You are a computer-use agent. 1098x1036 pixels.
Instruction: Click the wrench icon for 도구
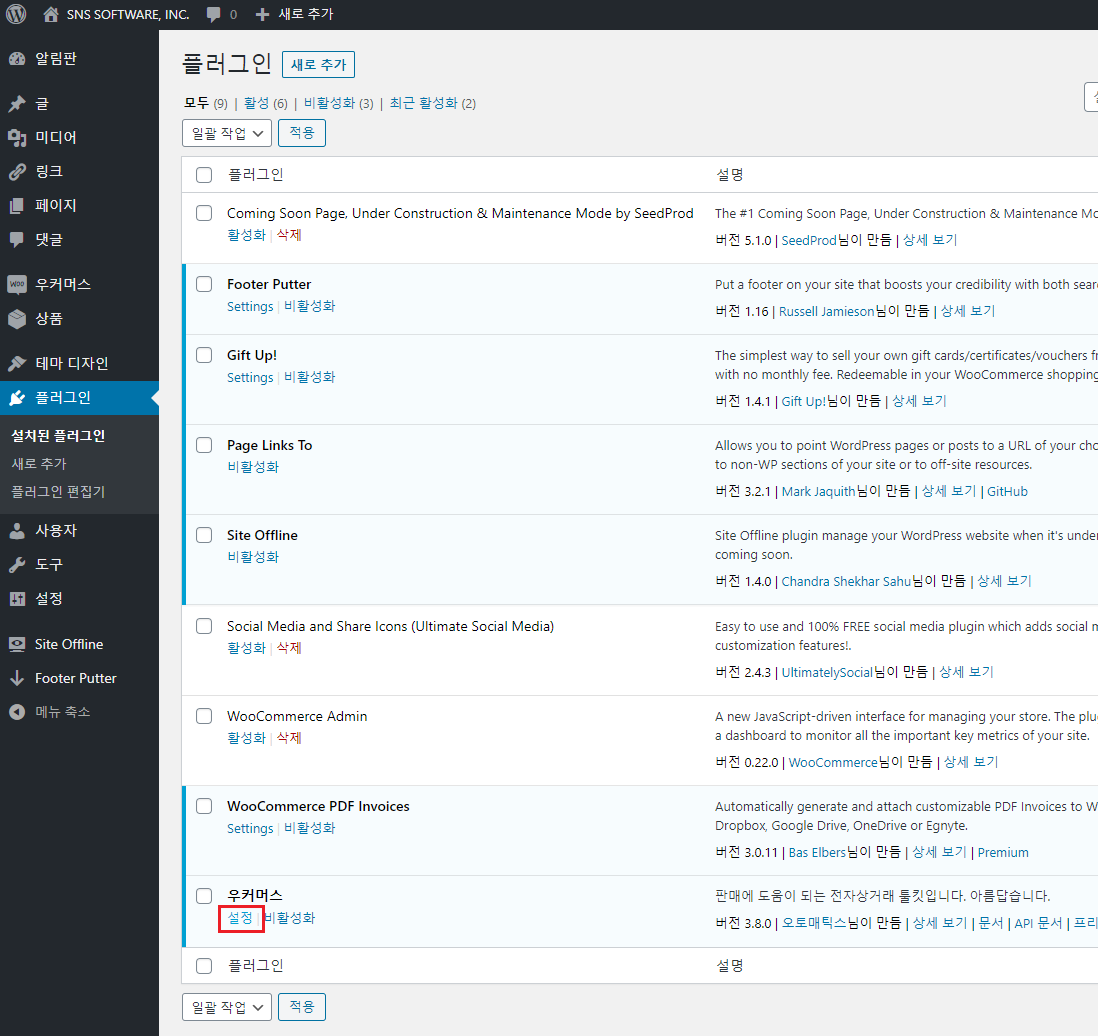click(x=17, y=565)
